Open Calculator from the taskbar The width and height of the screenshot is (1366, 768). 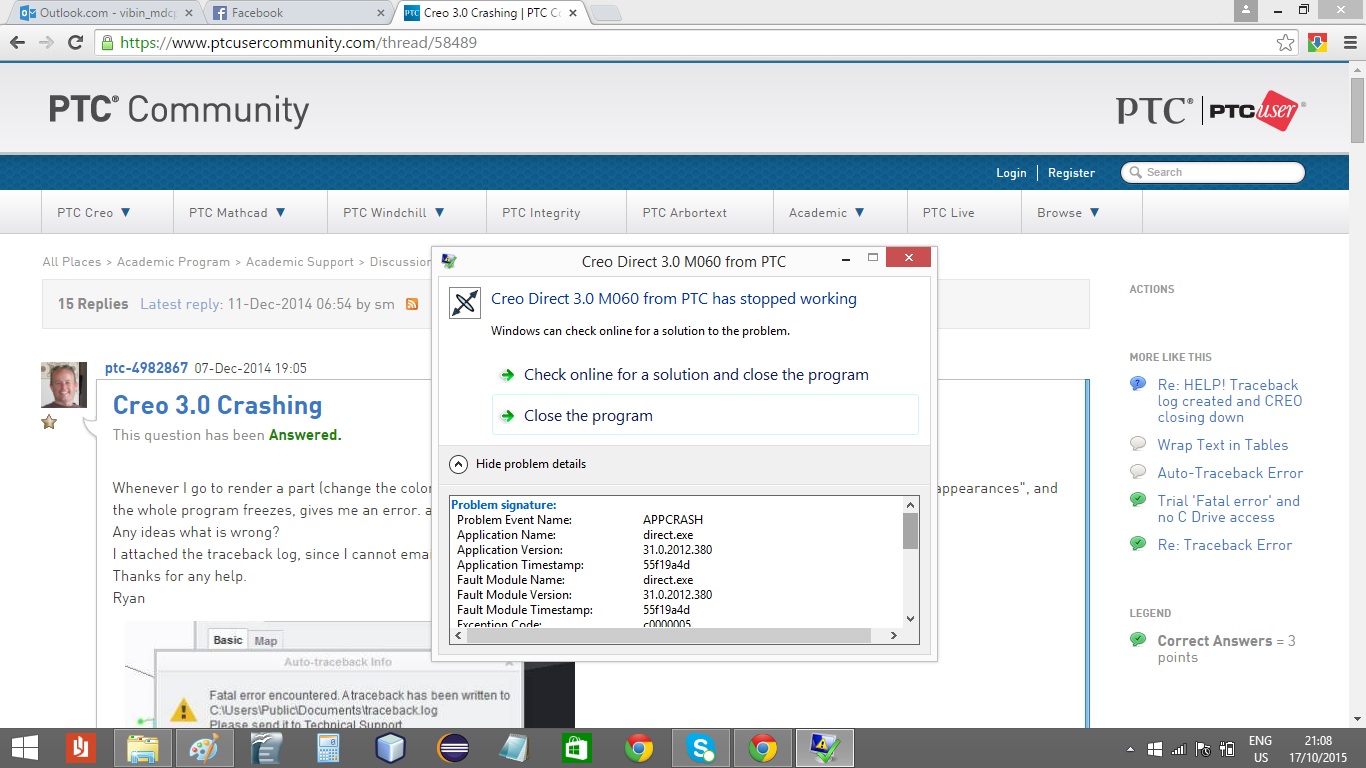tap(327, 747)
